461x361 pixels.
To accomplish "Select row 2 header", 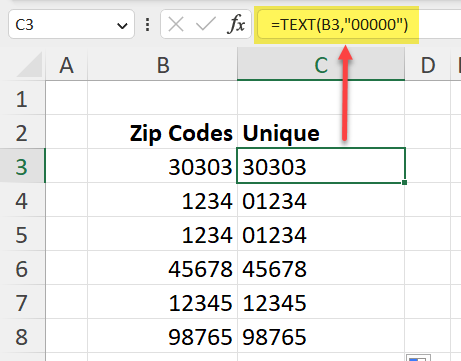I will 22,133.
